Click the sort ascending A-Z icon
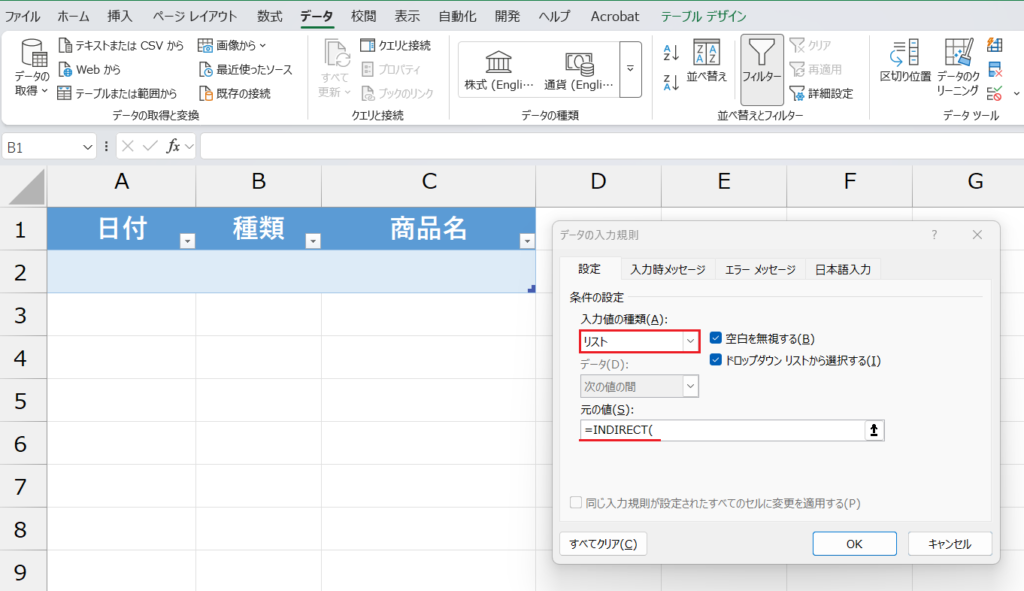The height and width of the screenshot is (591, 1024). pos(671,53)
